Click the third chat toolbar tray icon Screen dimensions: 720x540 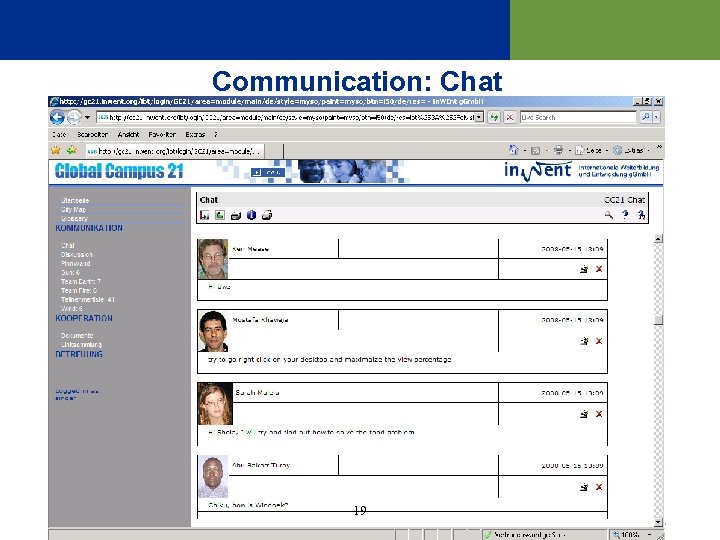236,215
